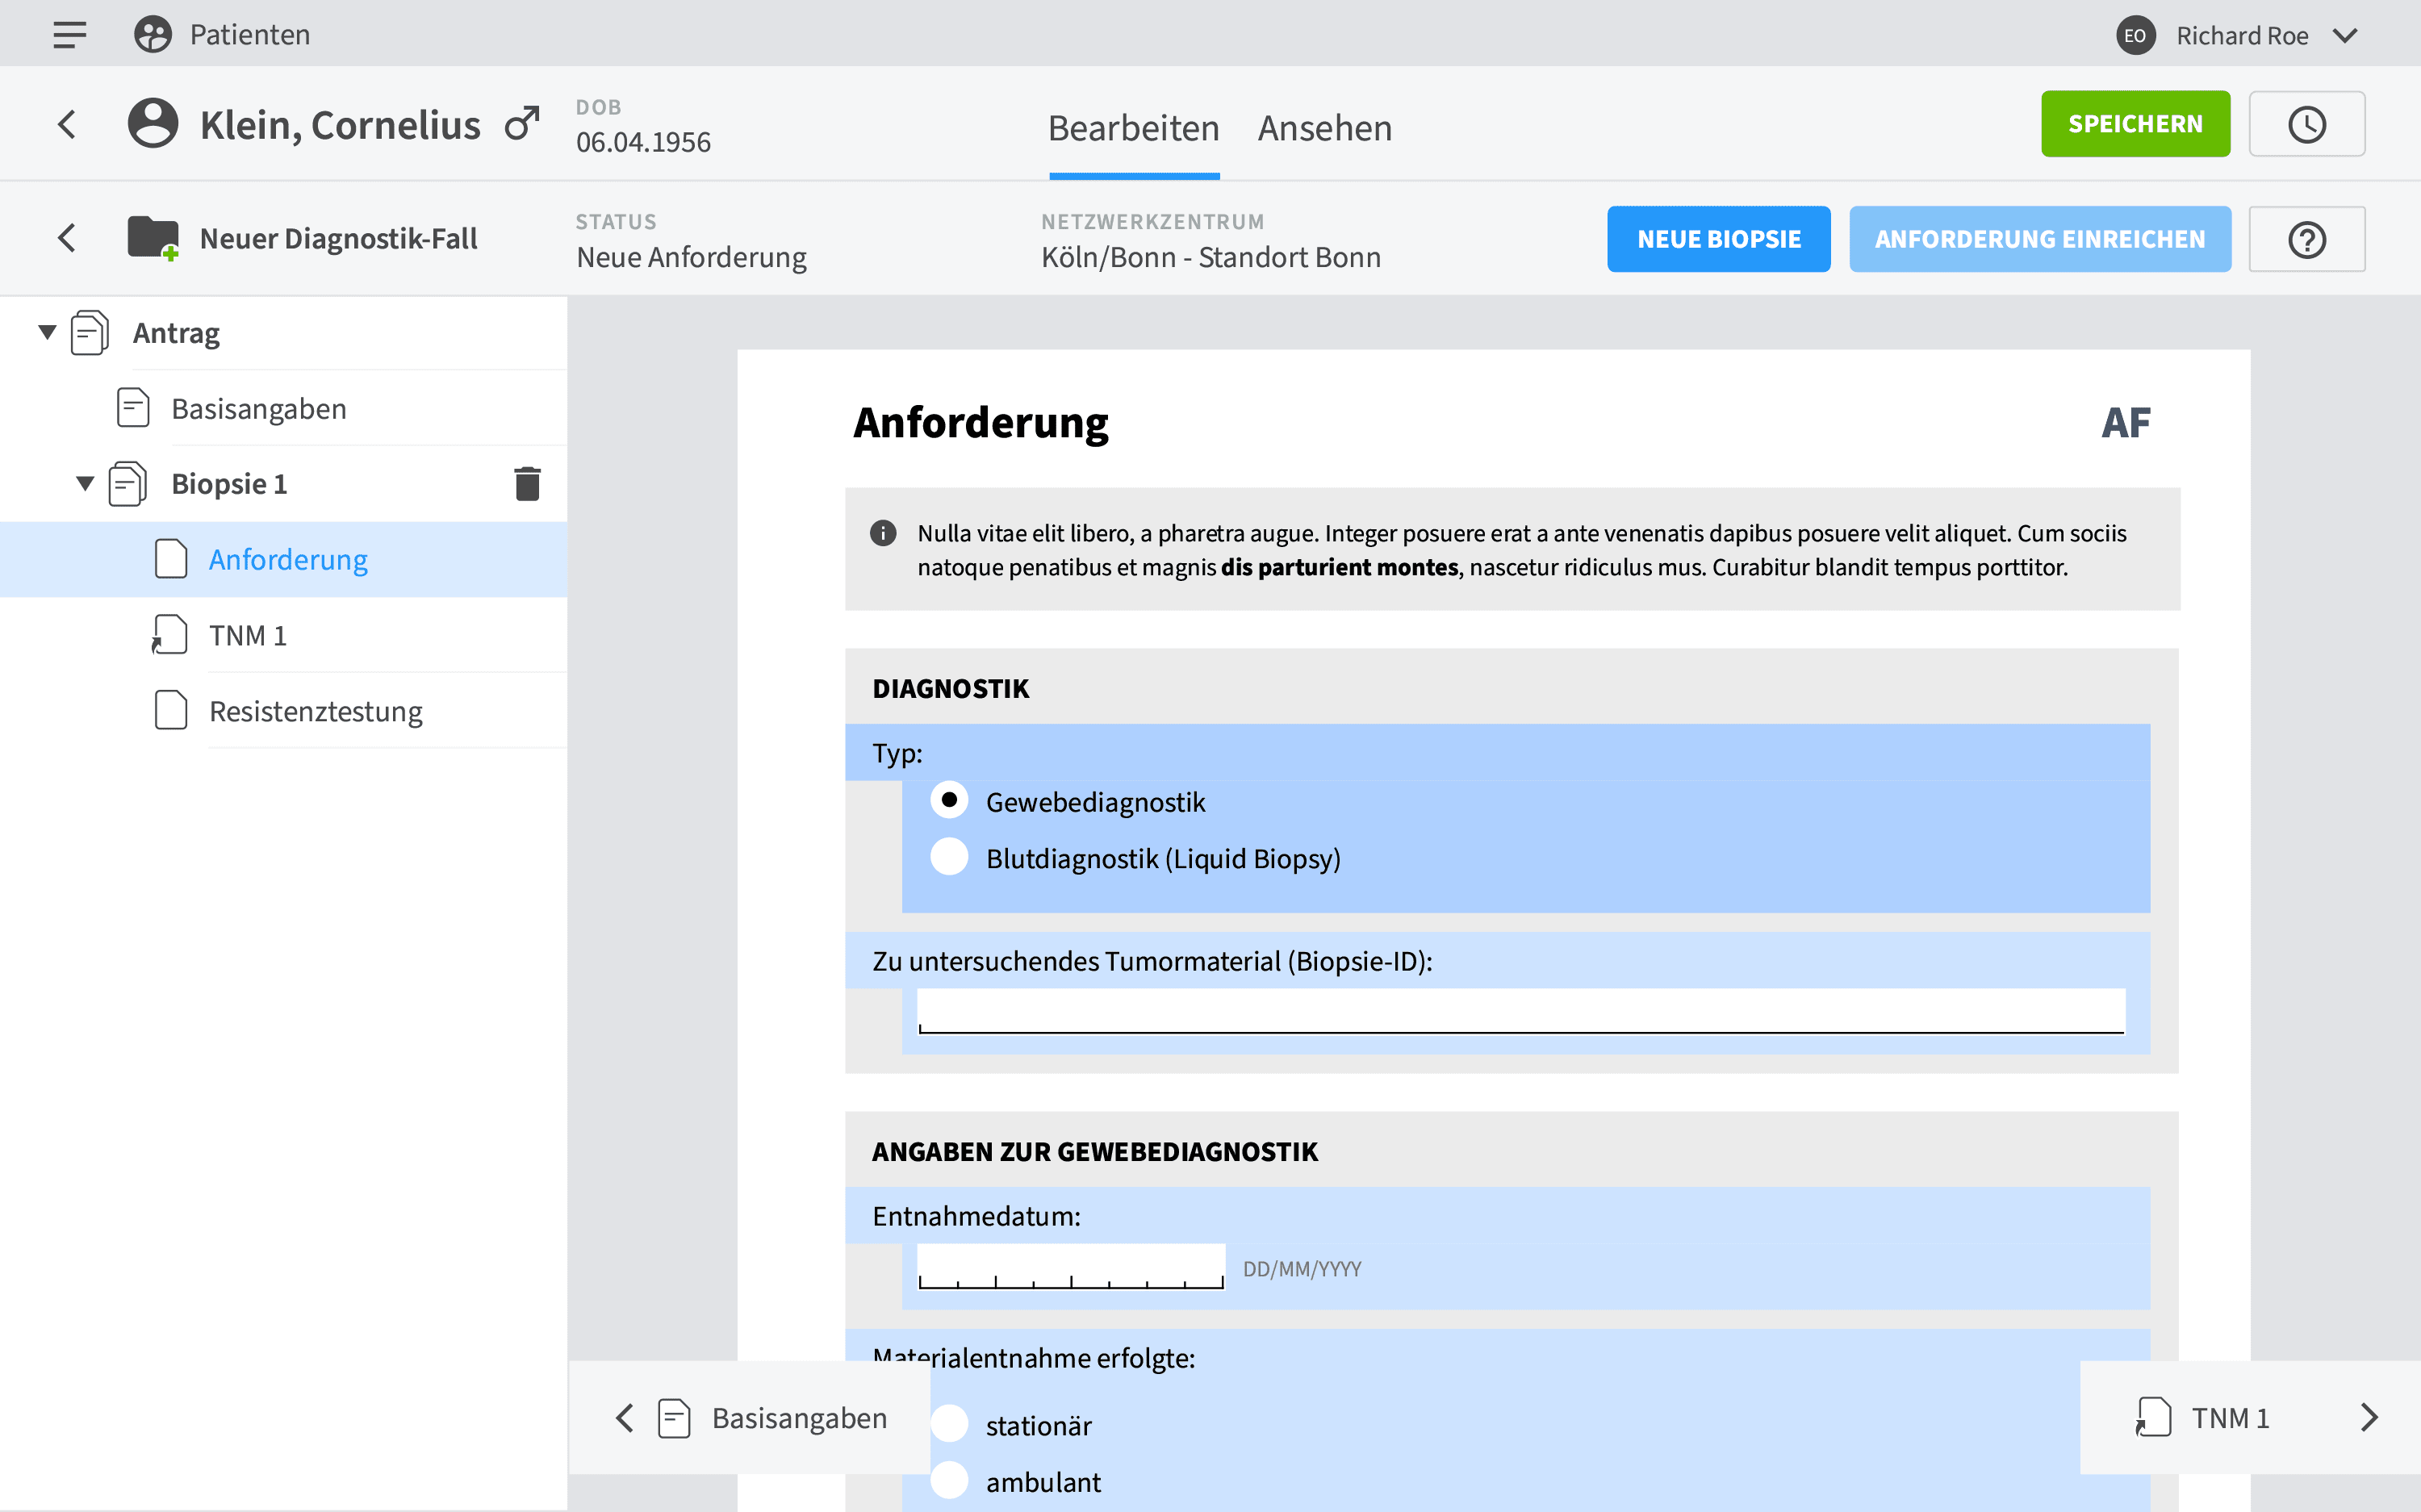
Task: Click the back arrow beside Neuer Diagnostik-Fall
Action: coord(66,238)
